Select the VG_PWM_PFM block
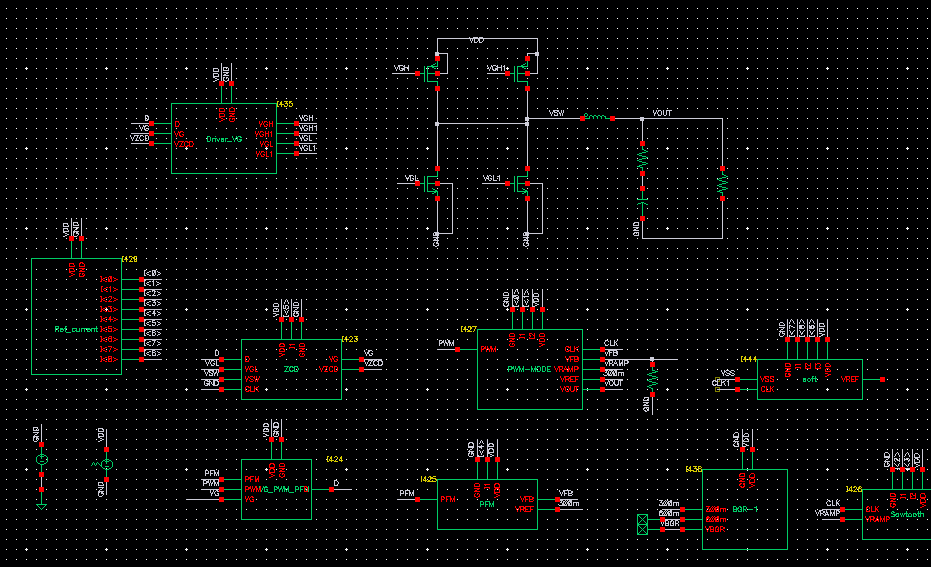The image size is (931, 567). 277,489
